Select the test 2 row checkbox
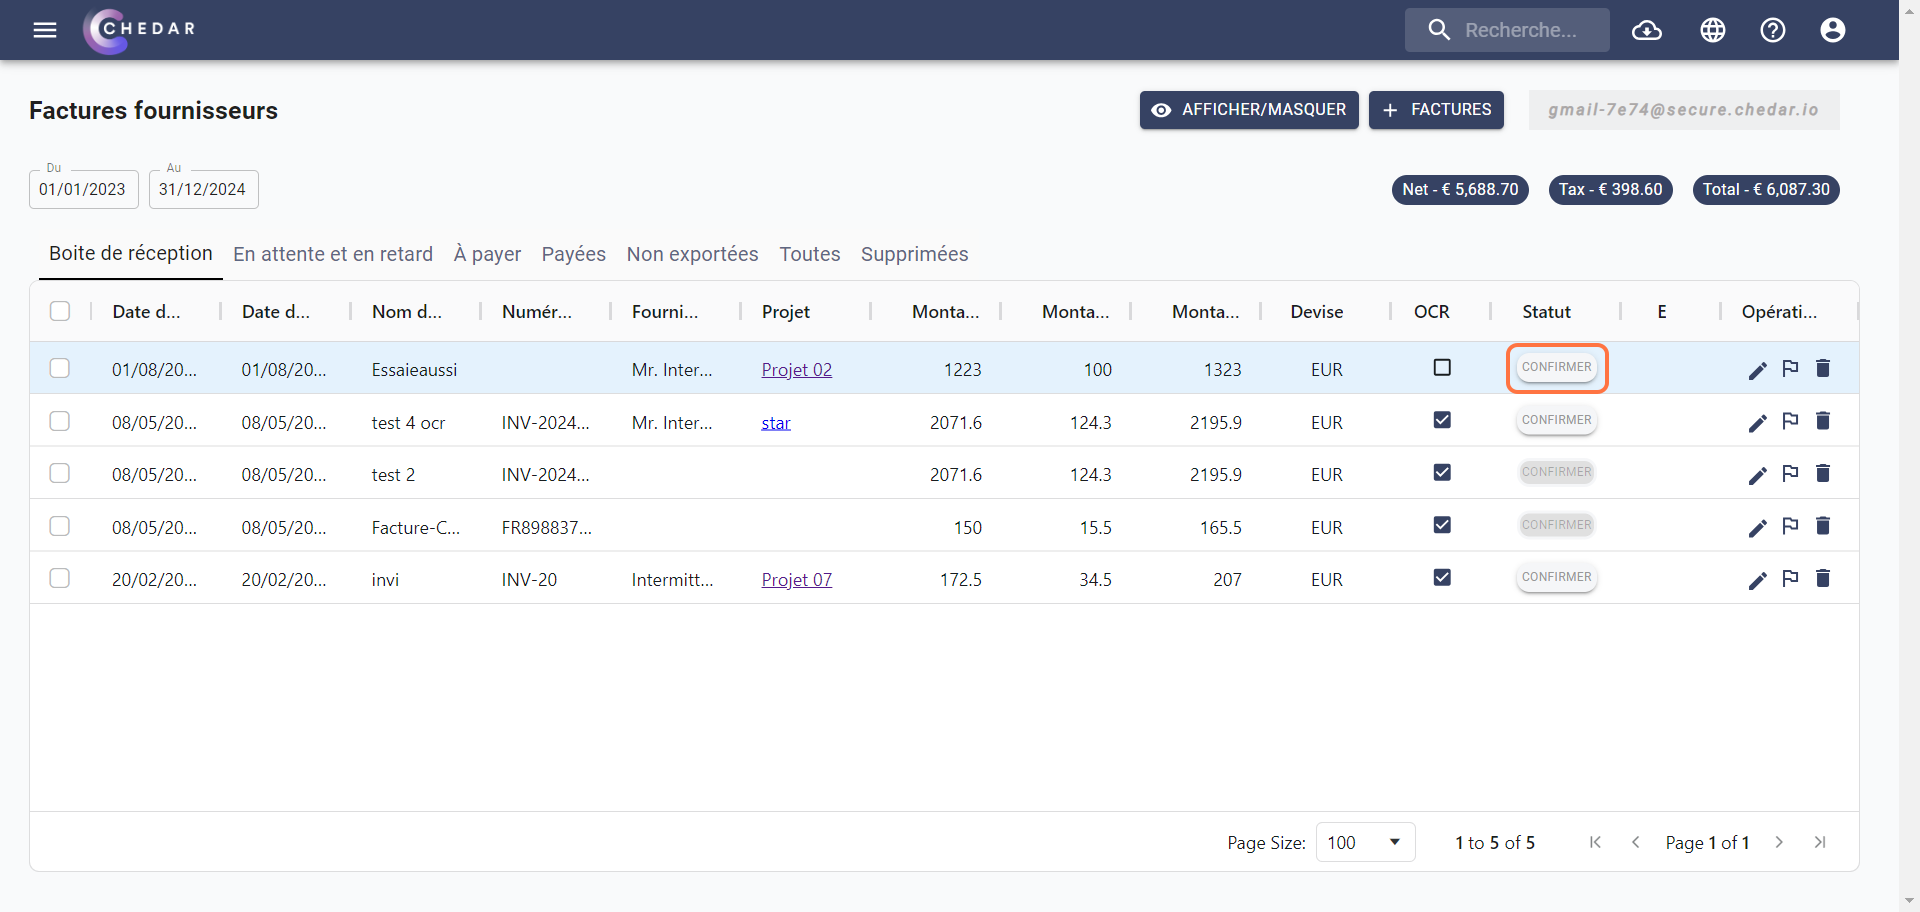 click(60, 473)
